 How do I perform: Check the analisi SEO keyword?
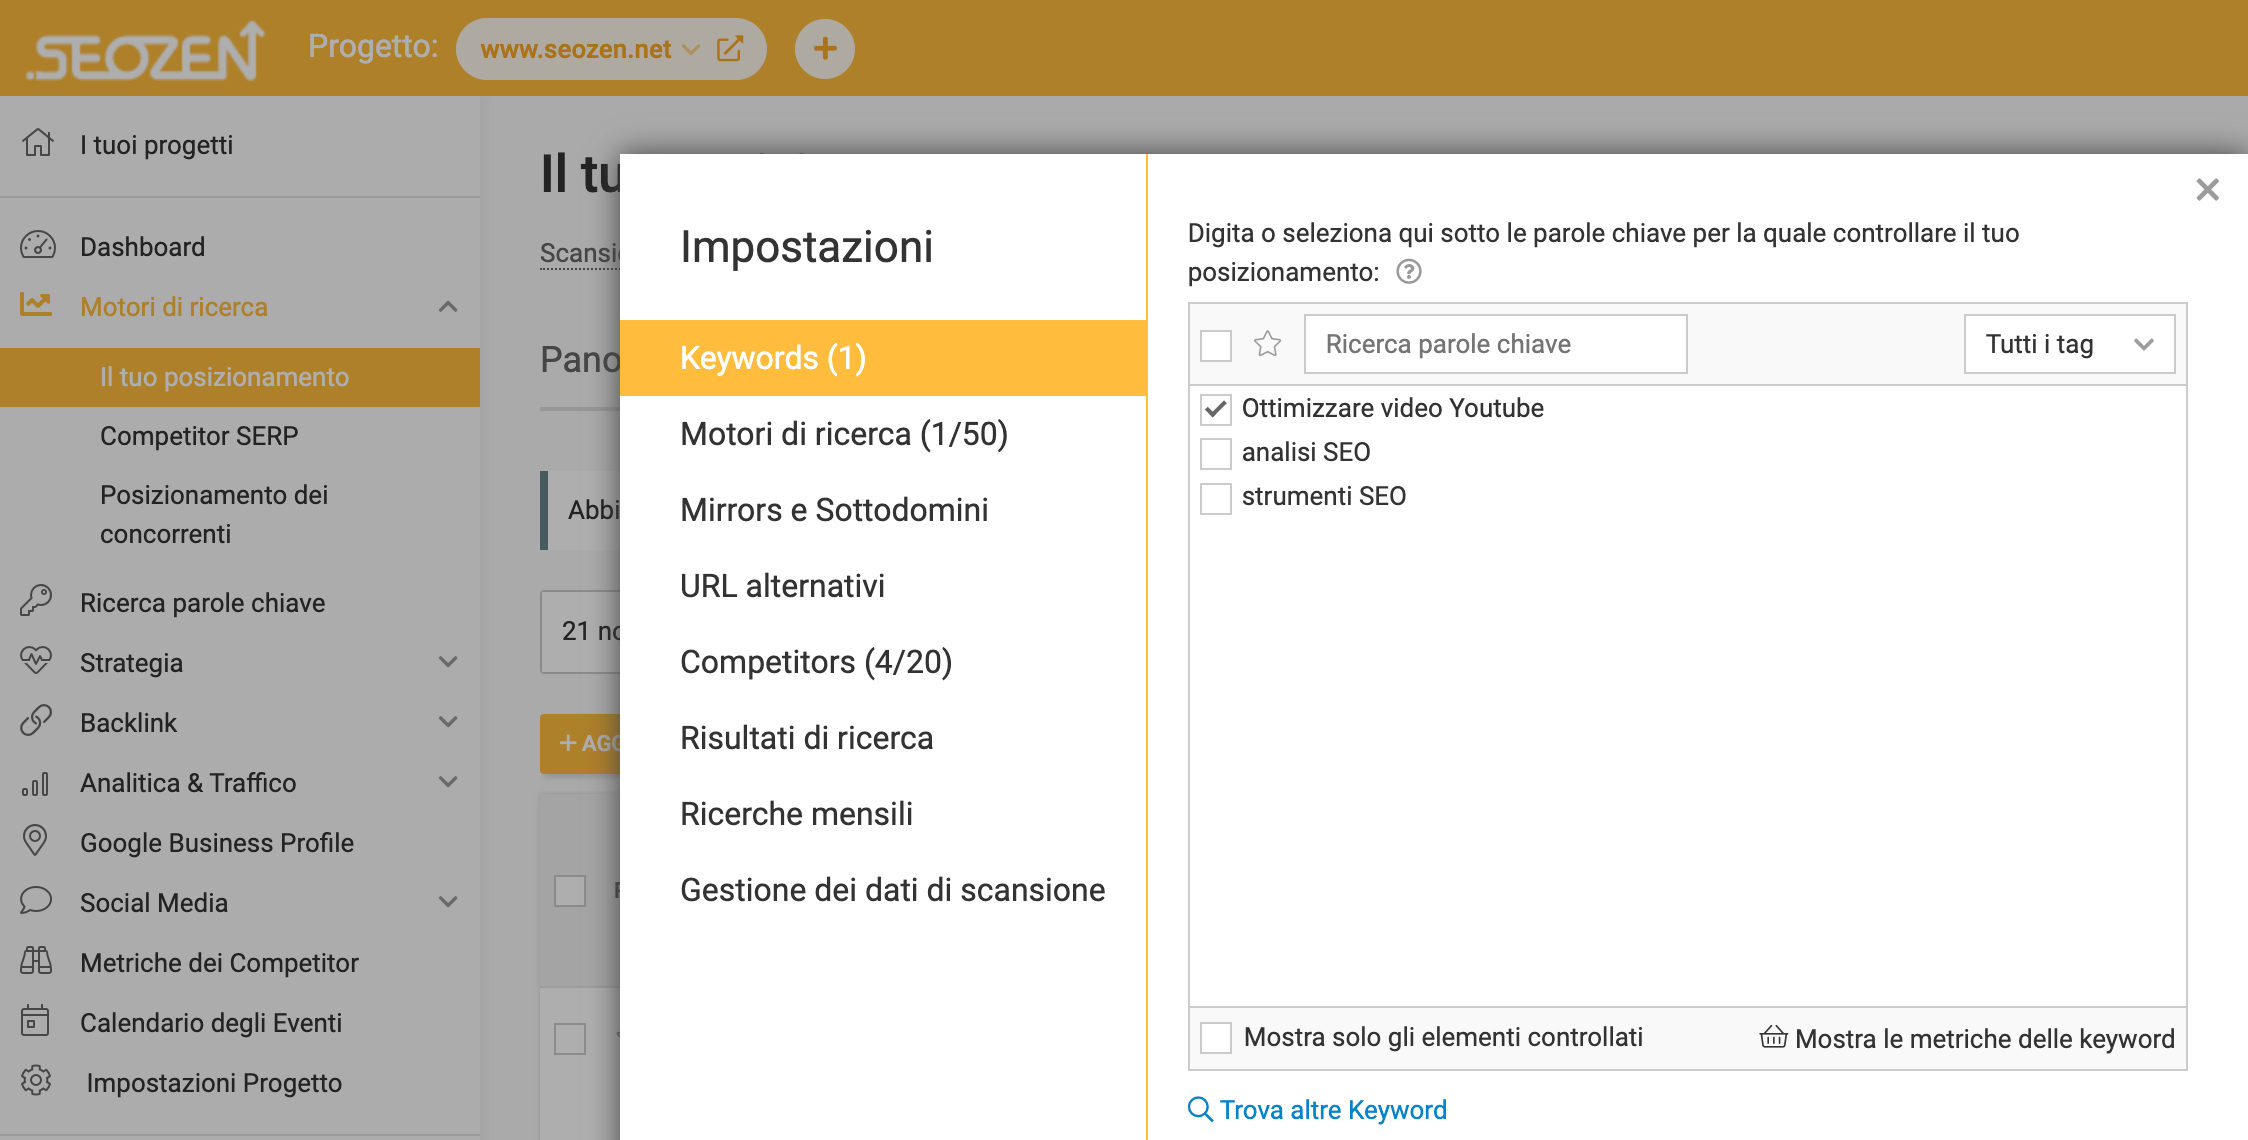pos(1216,453)
